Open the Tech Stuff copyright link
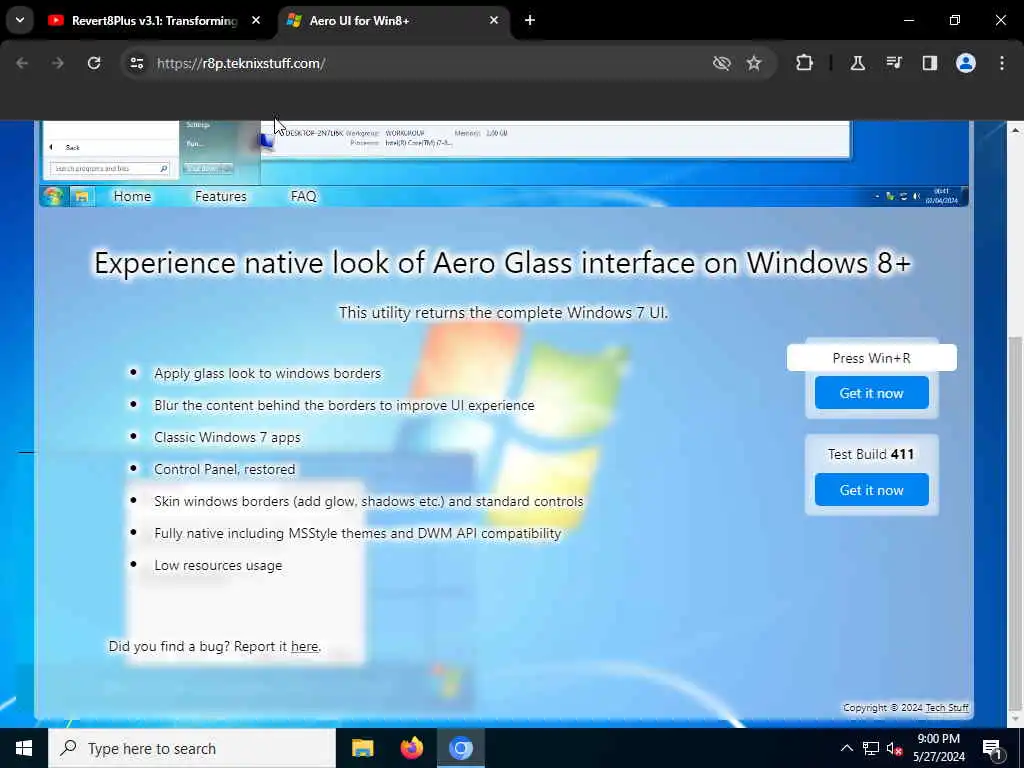 947,708
